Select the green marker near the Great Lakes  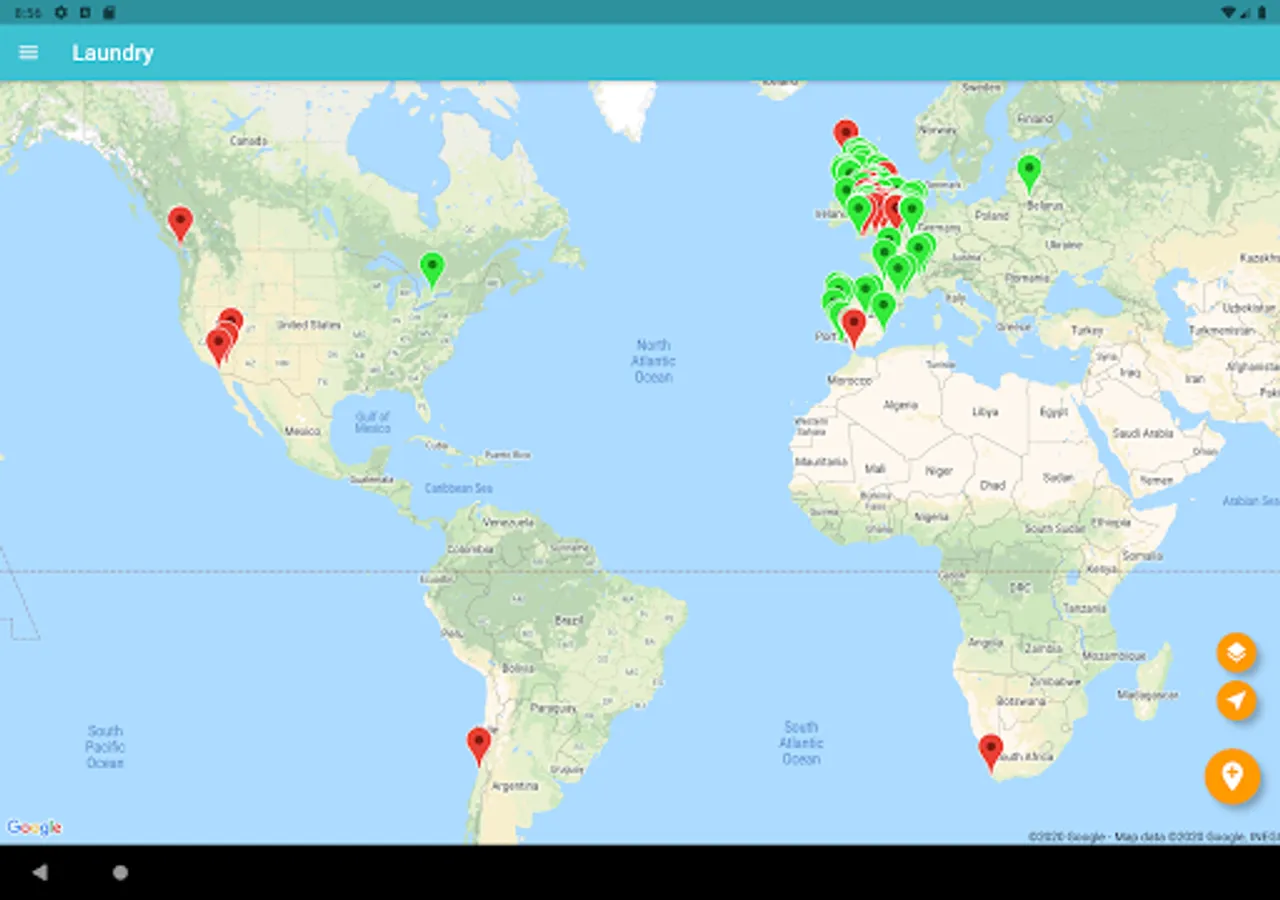coord(432,269)
